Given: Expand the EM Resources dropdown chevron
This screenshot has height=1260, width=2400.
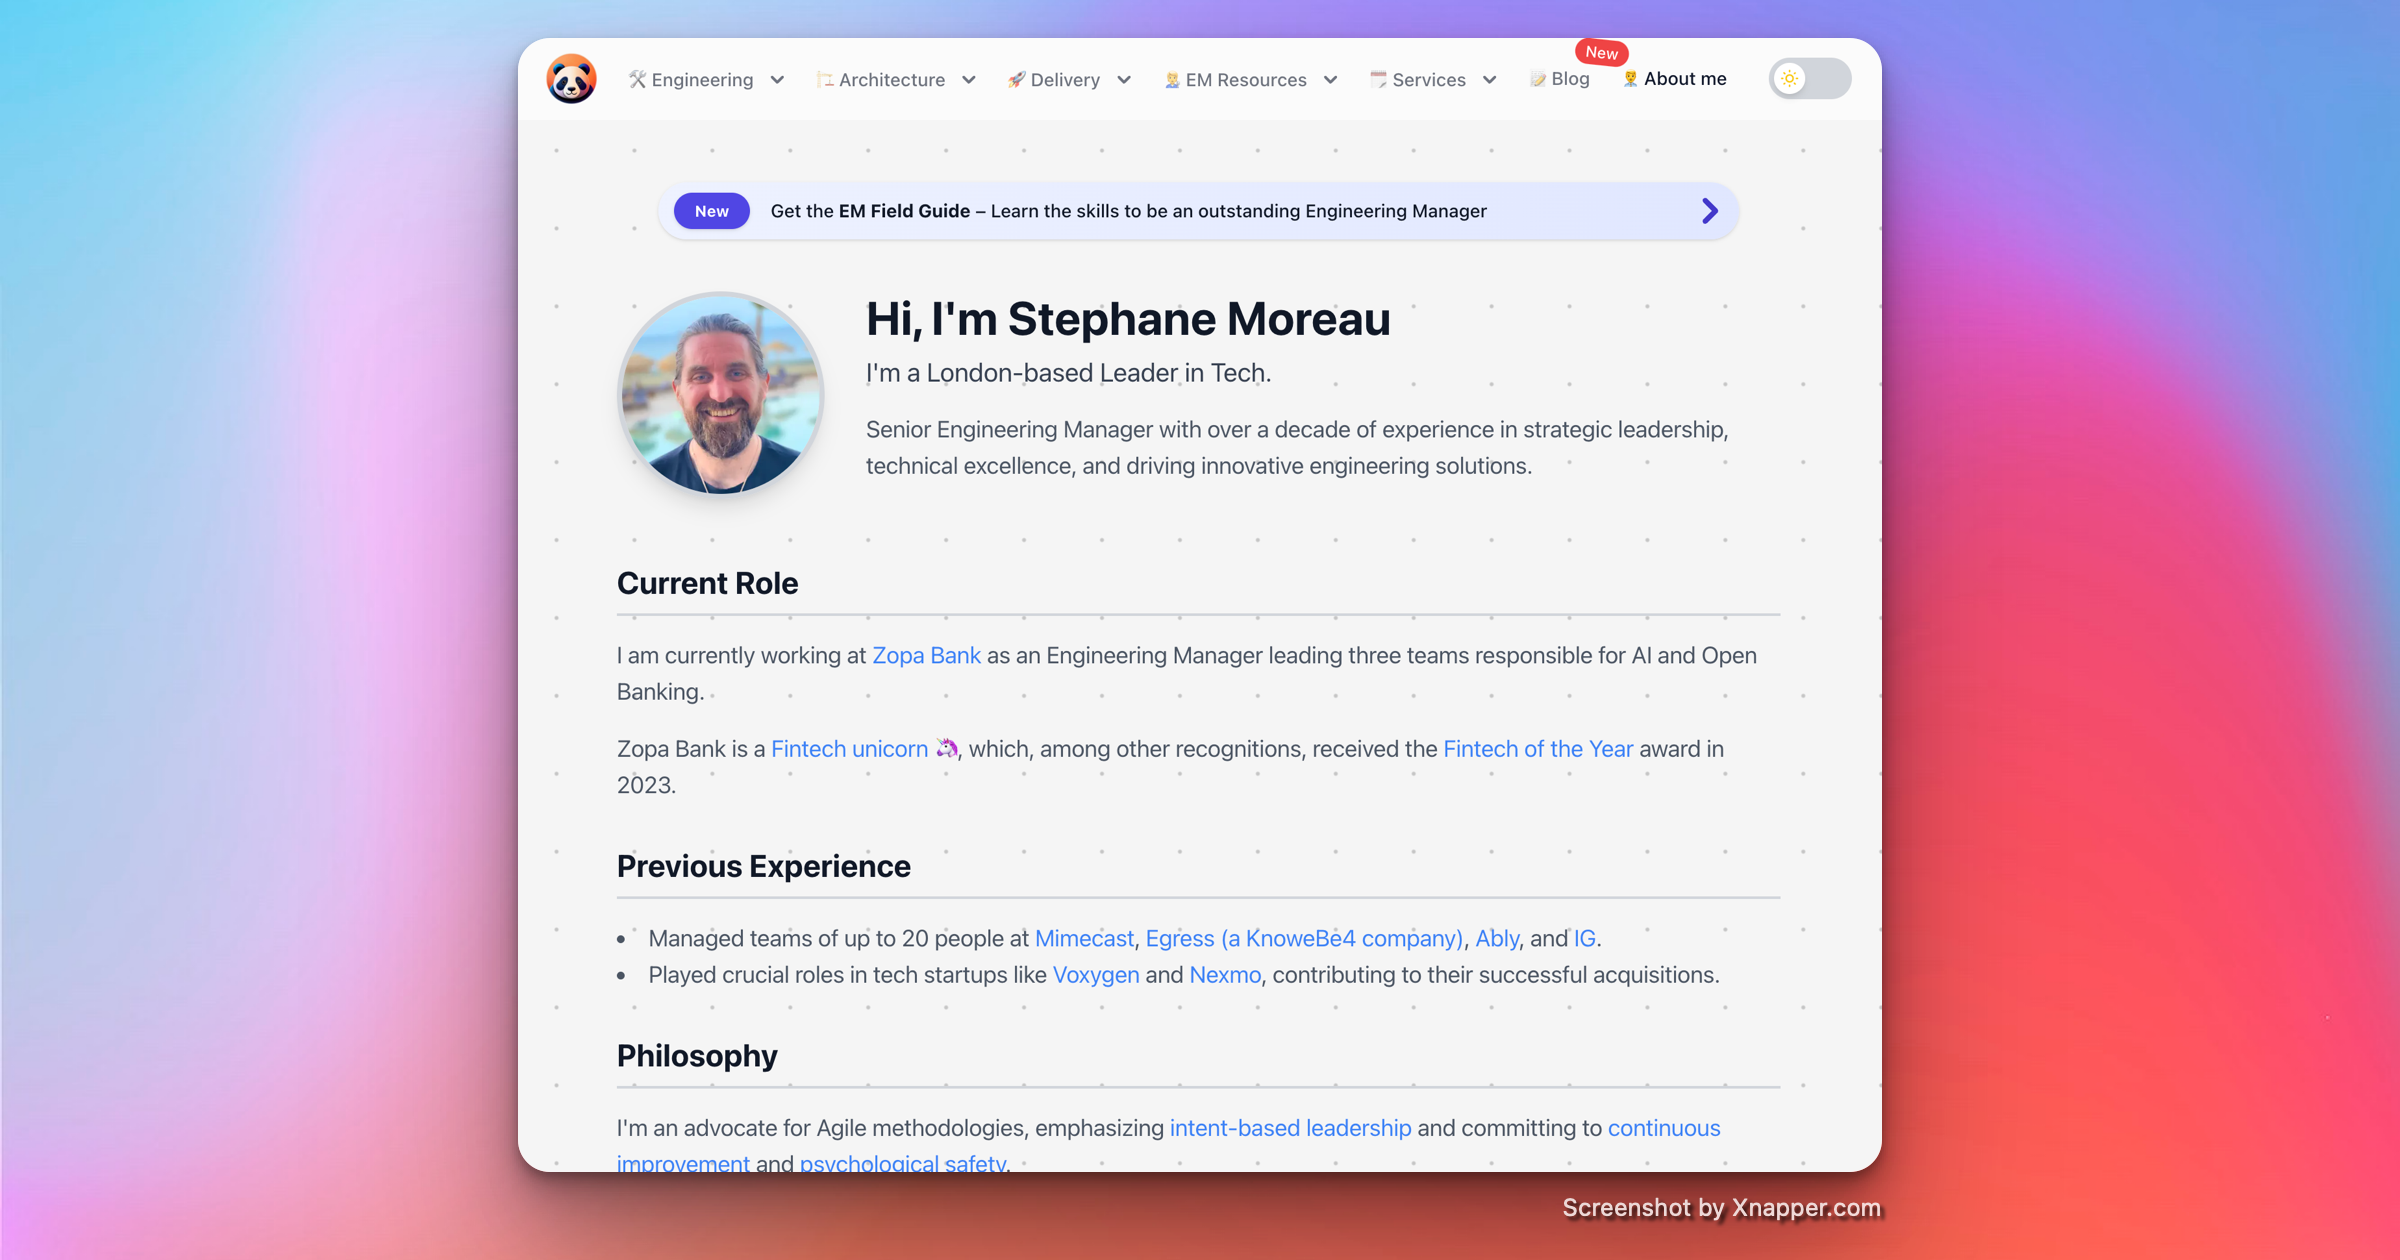Looking at the screenshot, I should 1330,80.
